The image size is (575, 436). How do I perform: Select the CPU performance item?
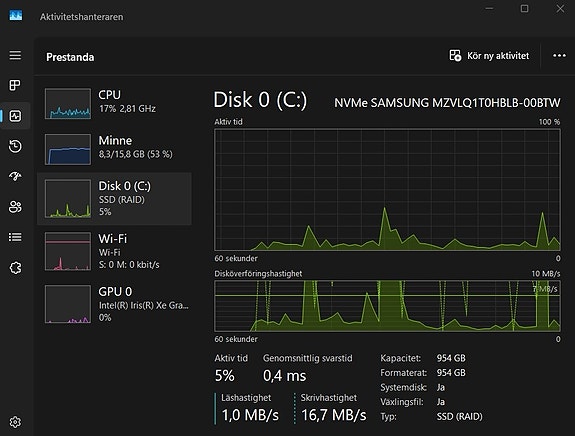(114, 103)
